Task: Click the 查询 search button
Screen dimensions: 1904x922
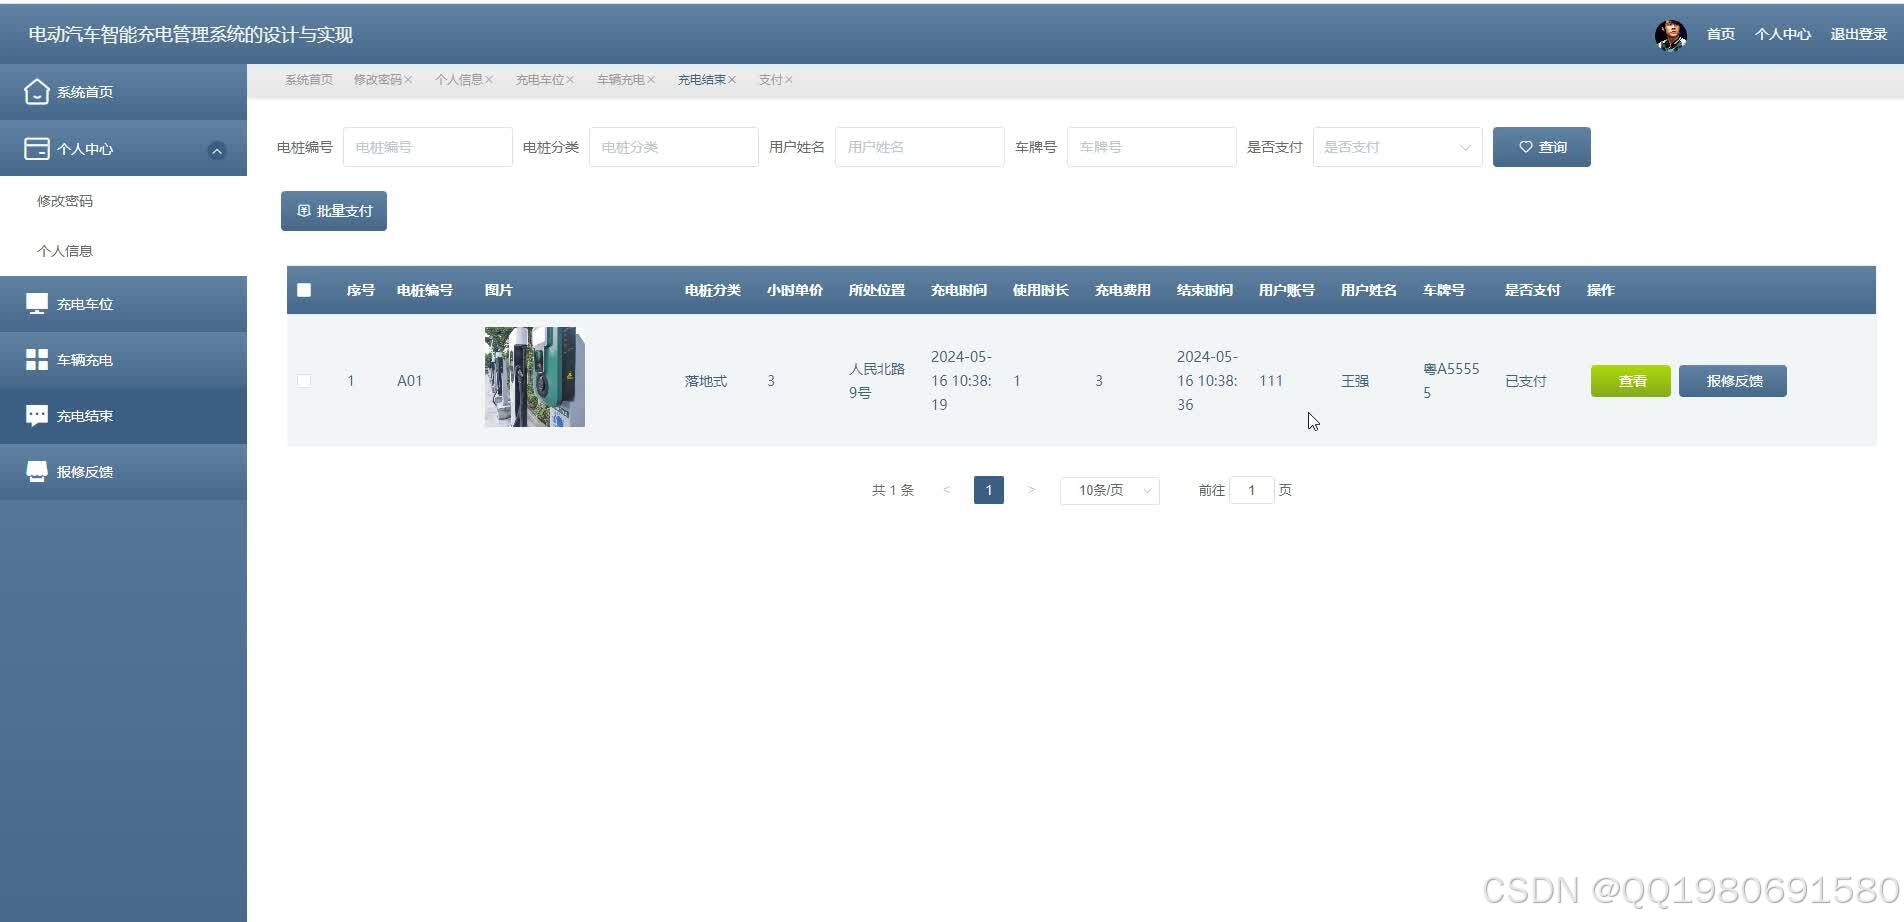Action: click(1542, 147)
